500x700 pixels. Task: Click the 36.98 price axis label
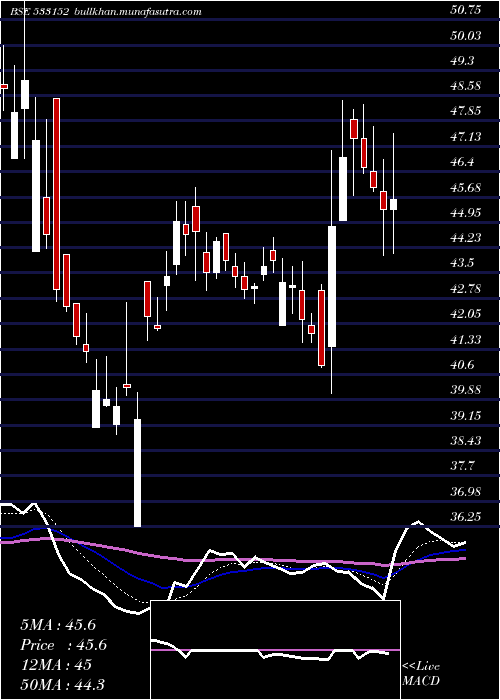coord(466,492)
